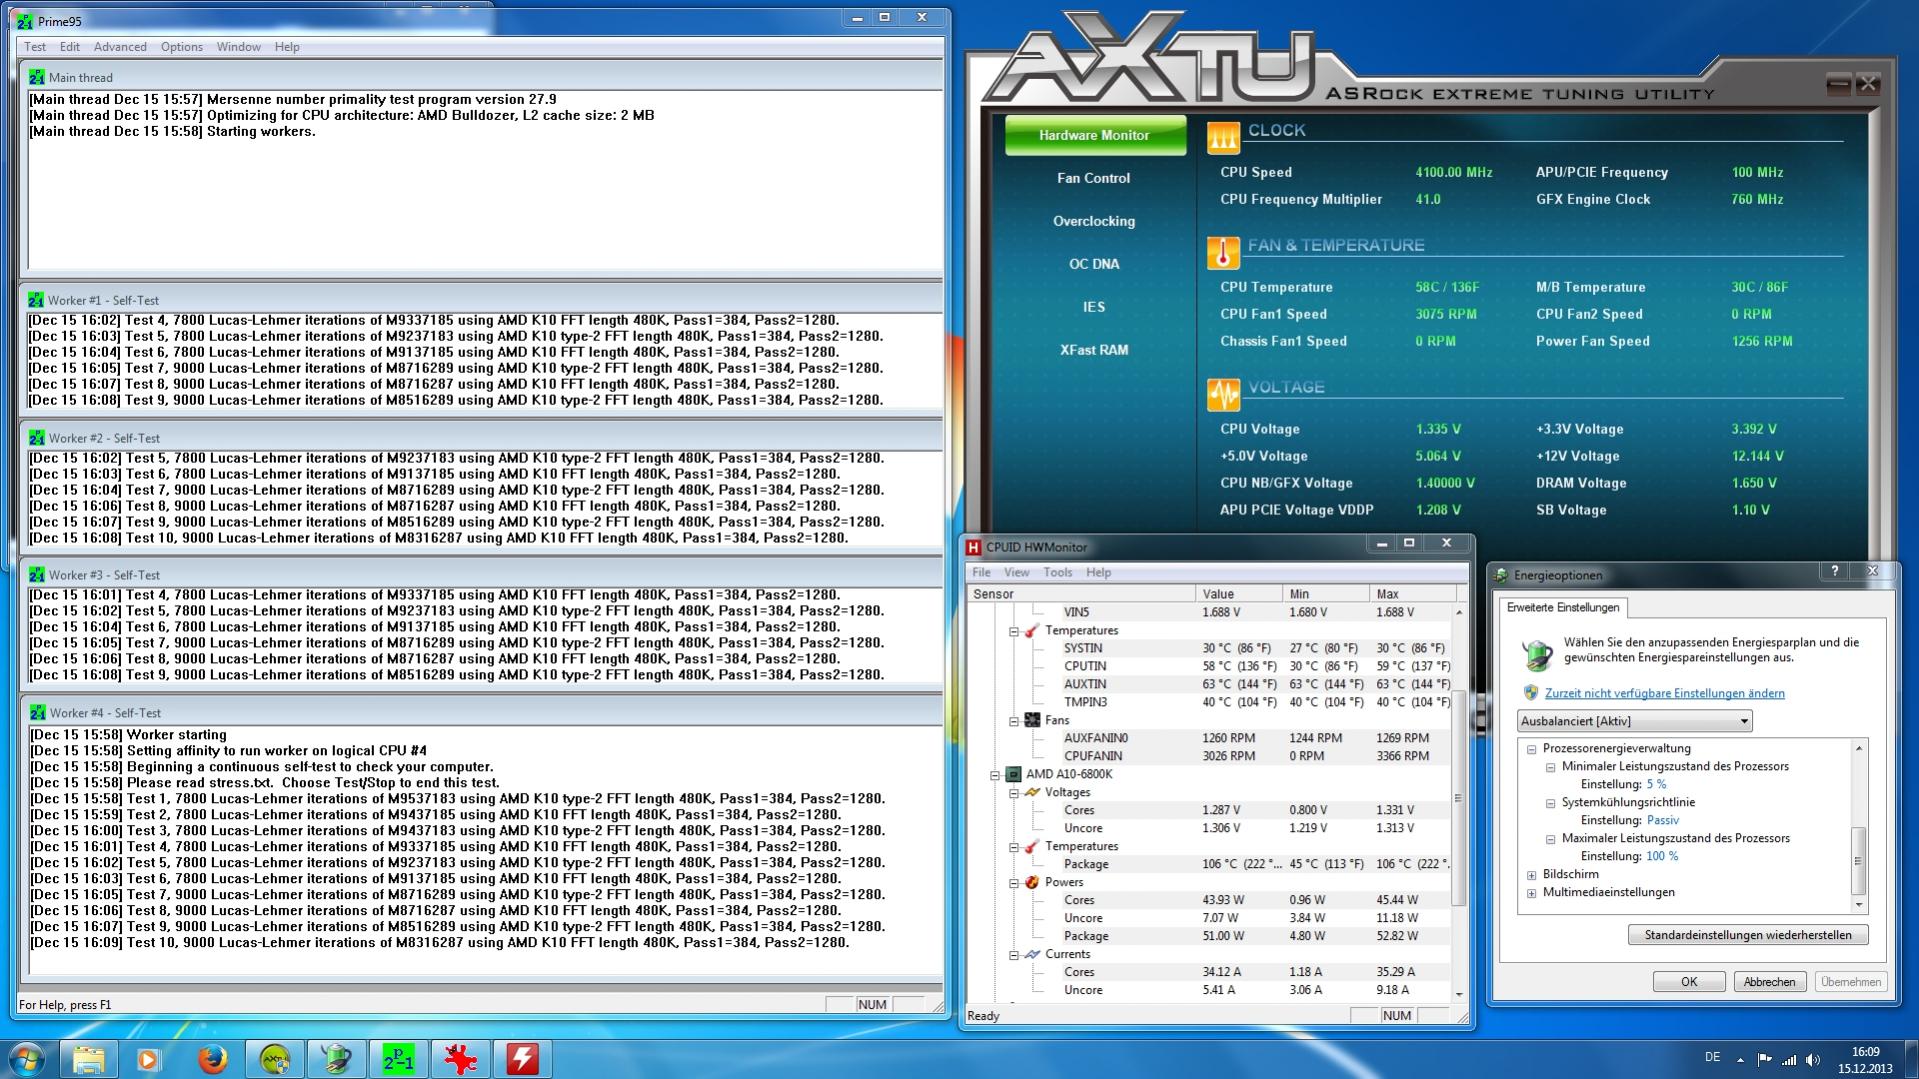Collapse Minimaler Leistungszustand des Prozessors

pos(1550,767)
